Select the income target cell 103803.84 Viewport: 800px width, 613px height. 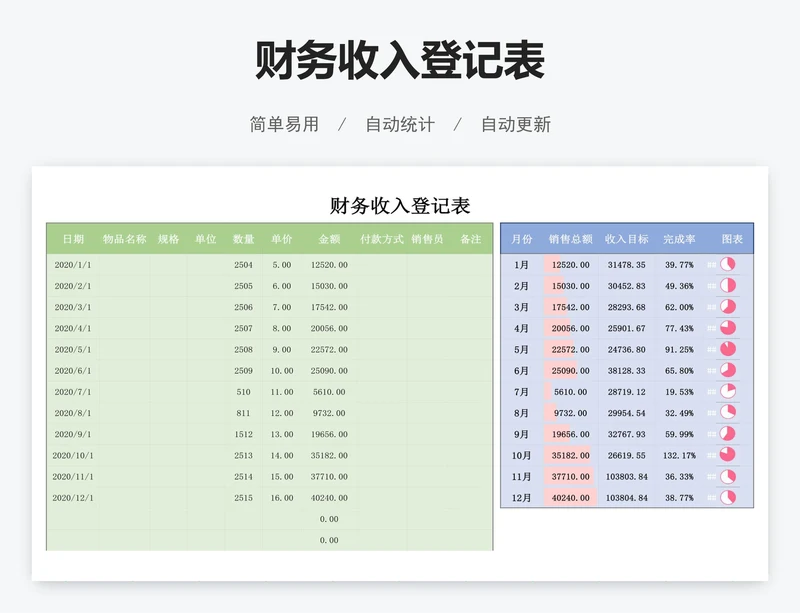tap(627, 476)
